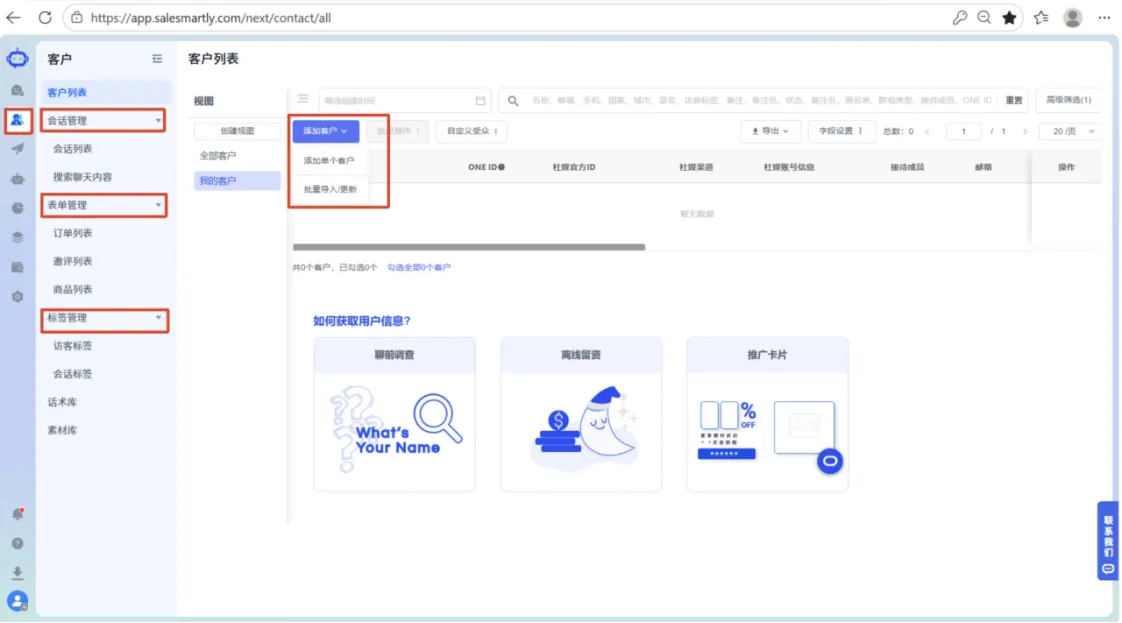
Task: Choose 添加单个客户 from the dropdown
Action: [x=329, y=160]
